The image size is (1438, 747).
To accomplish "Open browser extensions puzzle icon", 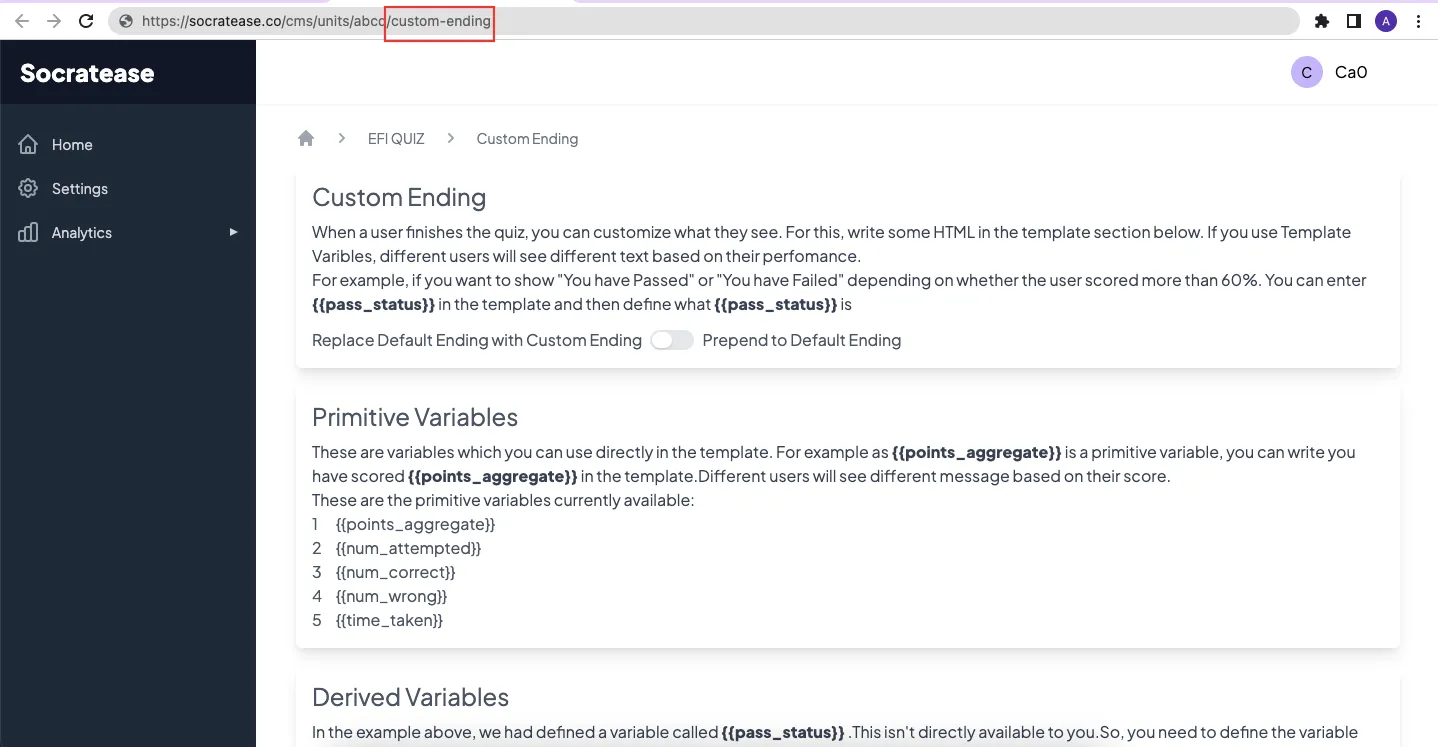I will 1322,21.
